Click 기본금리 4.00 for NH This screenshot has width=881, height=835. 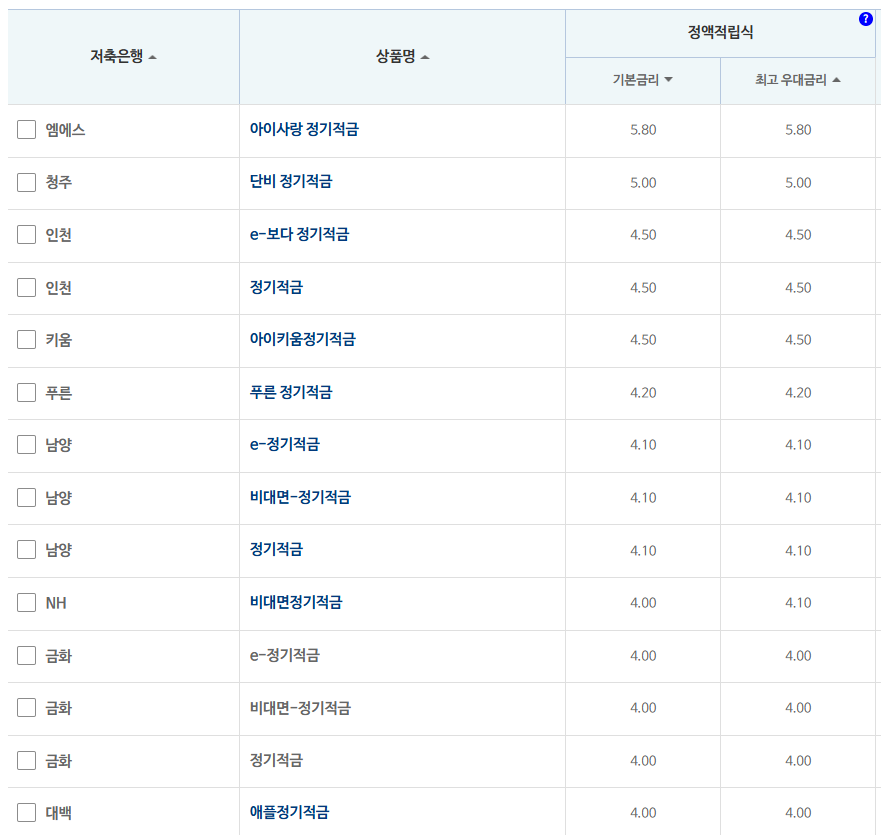643,603
